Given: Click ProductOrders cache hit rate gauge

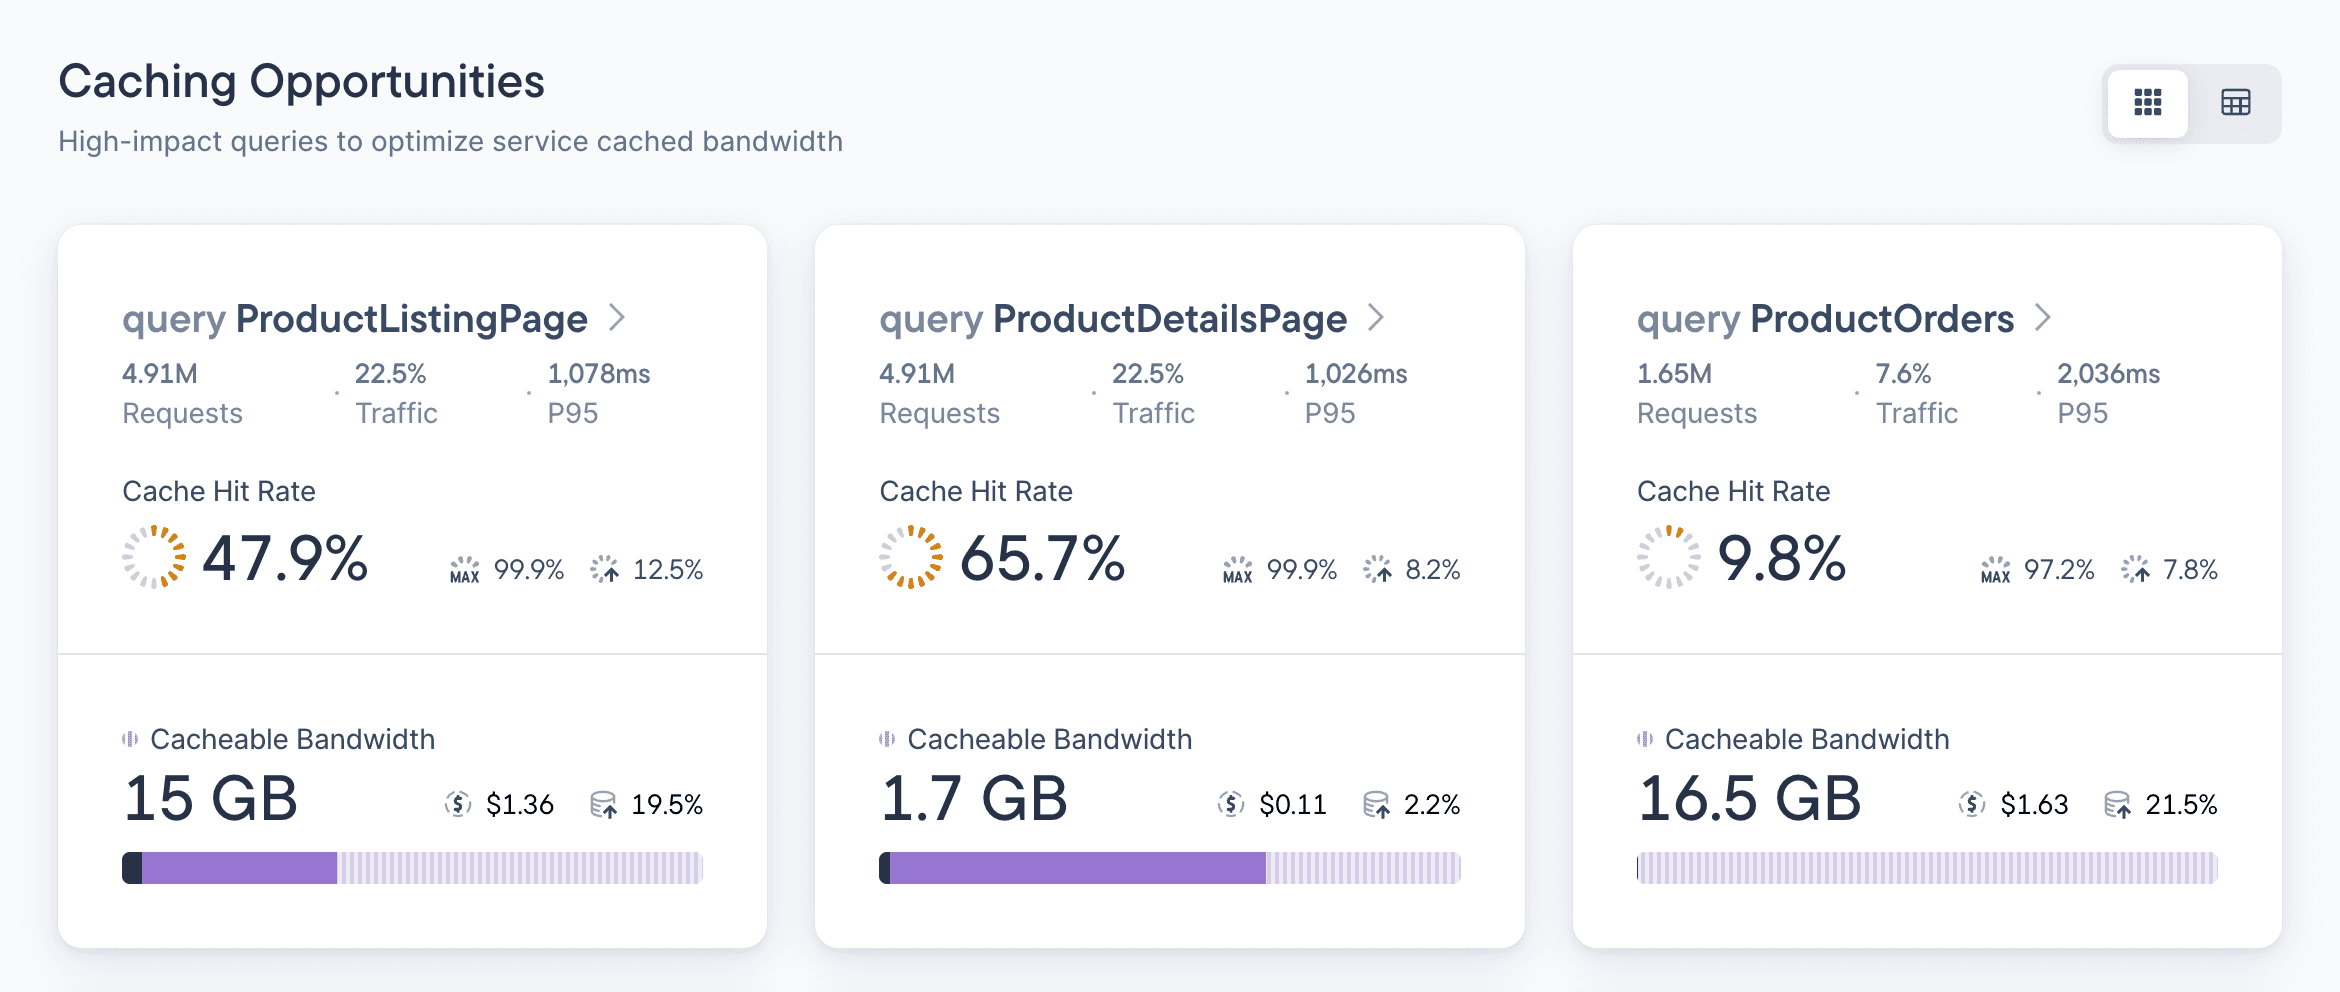Looking at the screenshot, I should pos(1668,557).
